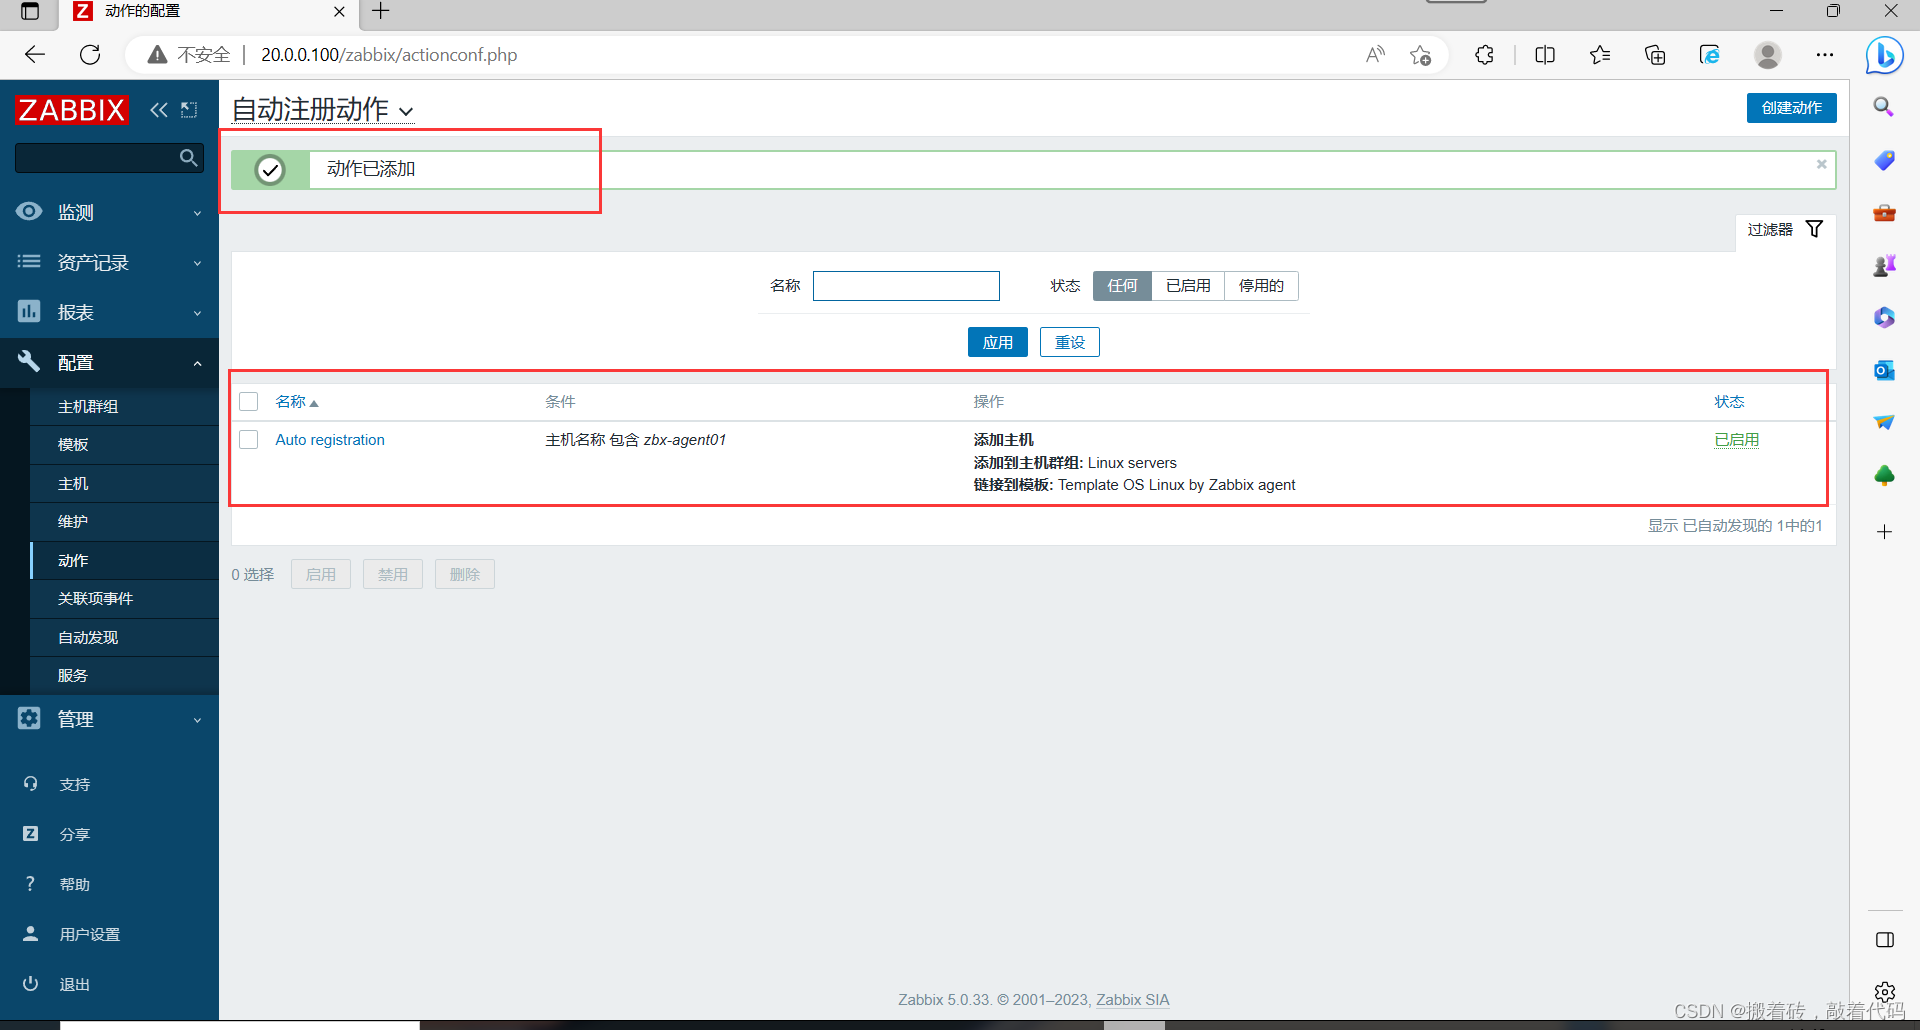
Task: Tick the select-all checkbox in table header
Action: [x=249, y=402]
